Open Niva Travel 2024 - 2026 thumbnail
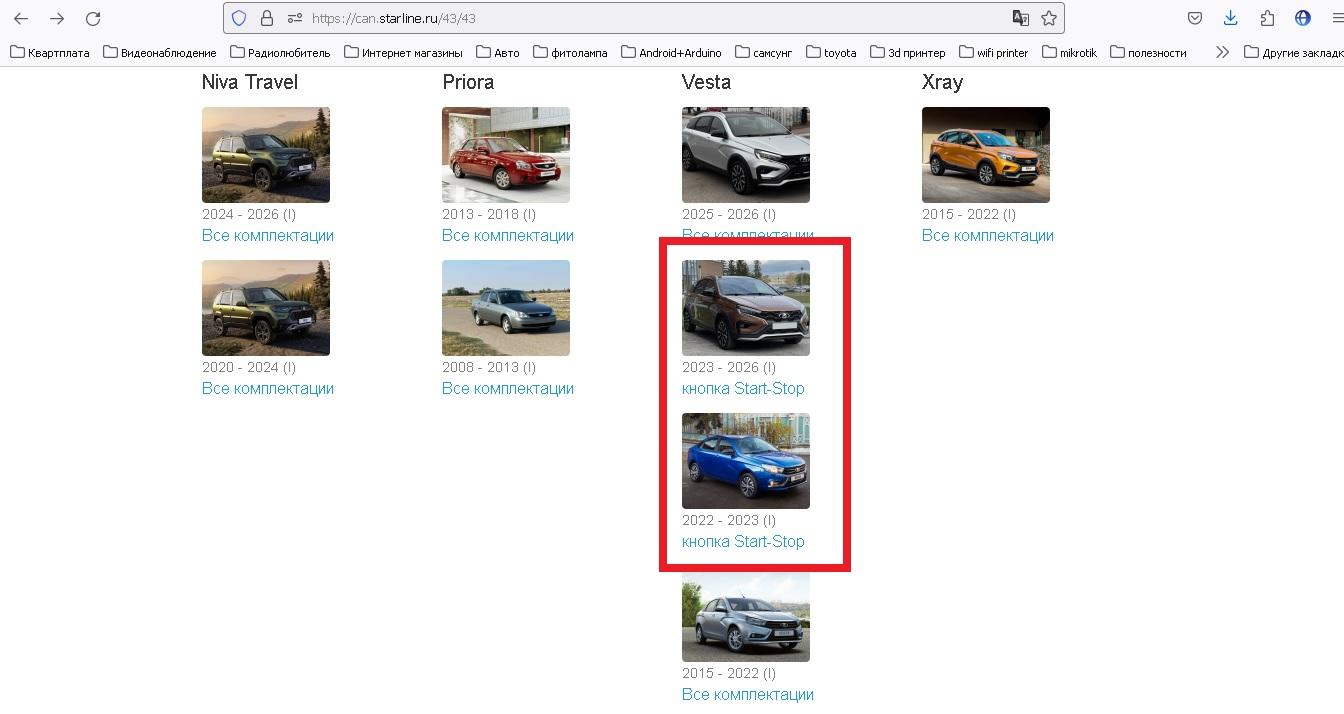Image resolution: width=1344 pixels, height=714 pixels. point(266,155)
